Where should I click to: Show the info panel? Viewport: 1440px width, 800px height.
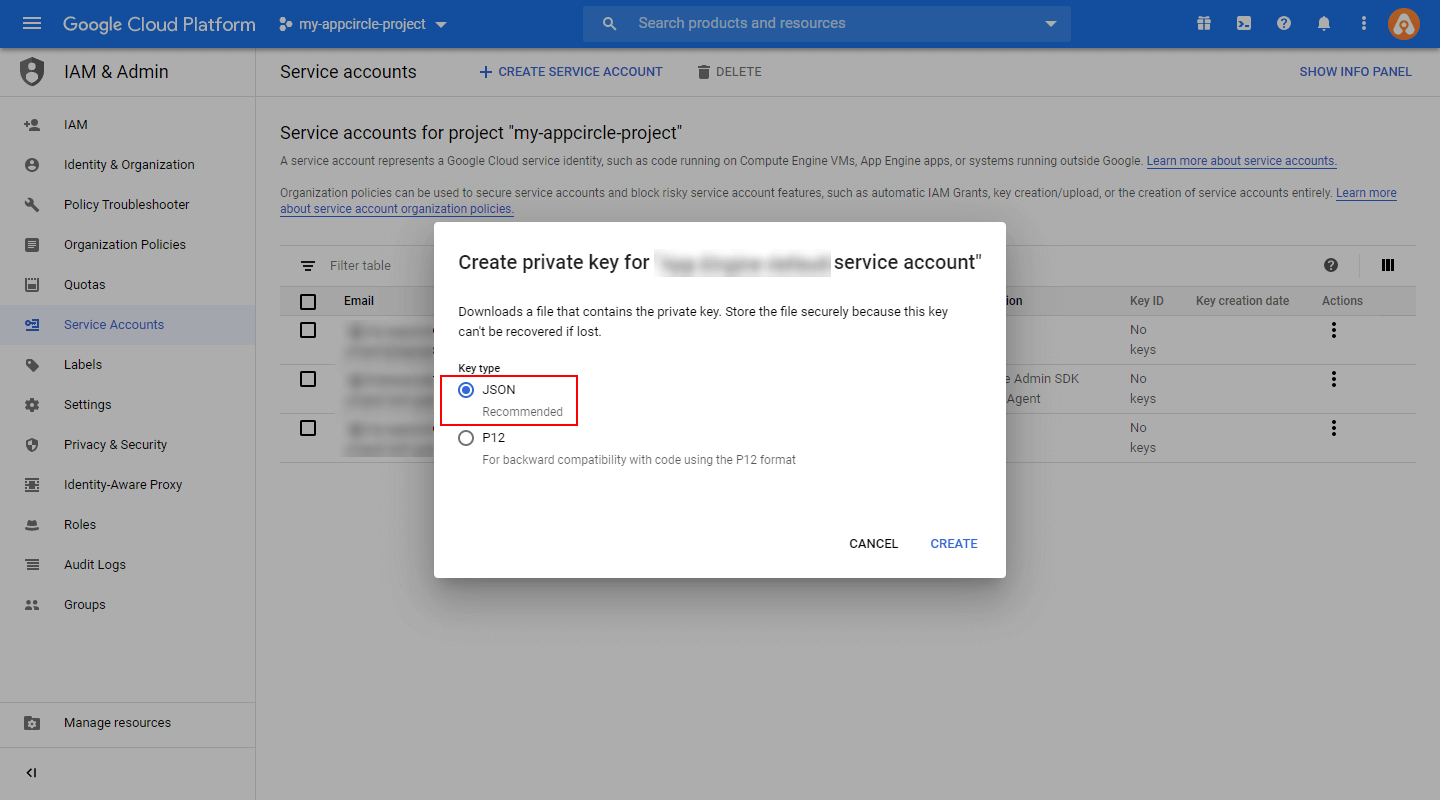[x=1355, y=72]
